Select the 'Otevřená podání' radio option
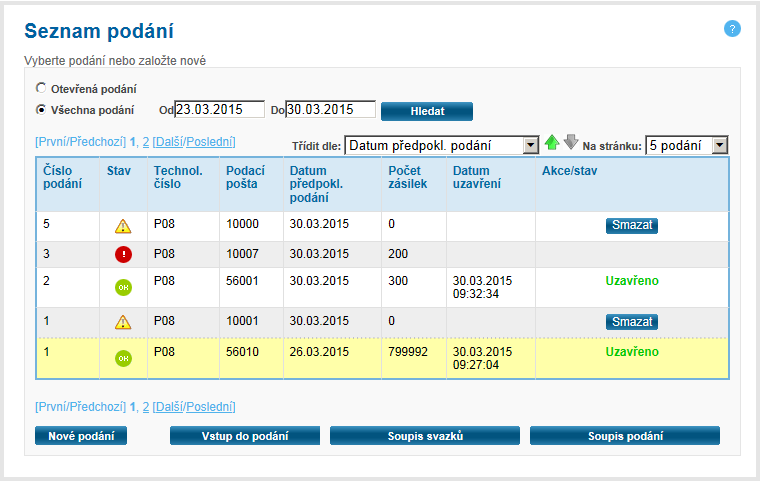This screenshot has height=482, width=761. (41, 88)
